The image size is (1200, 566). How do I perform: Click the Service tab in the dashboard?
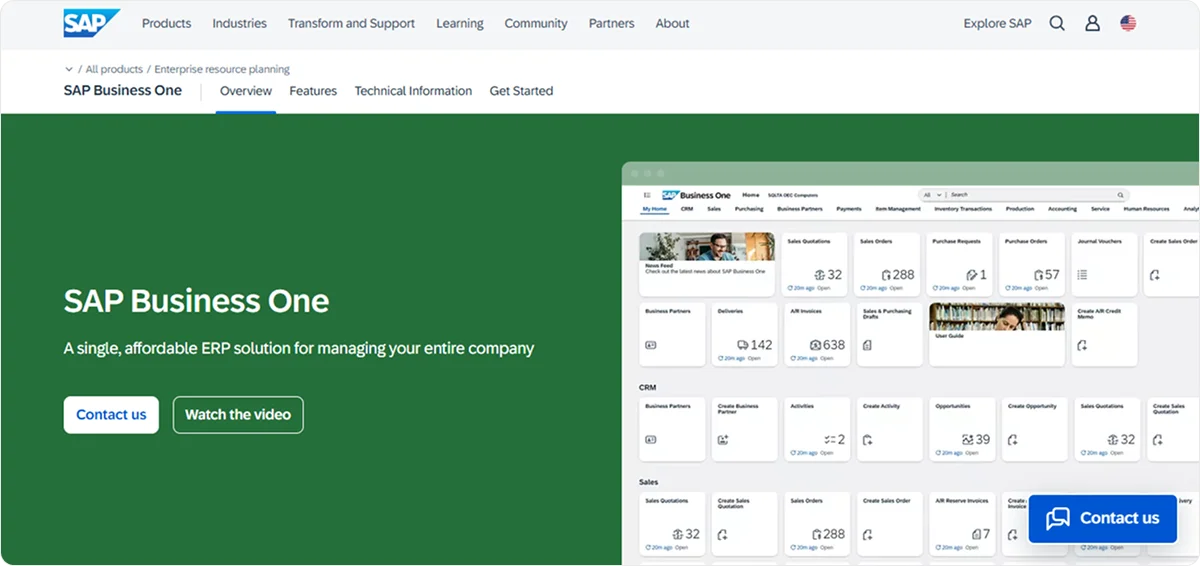(1100, 209)
